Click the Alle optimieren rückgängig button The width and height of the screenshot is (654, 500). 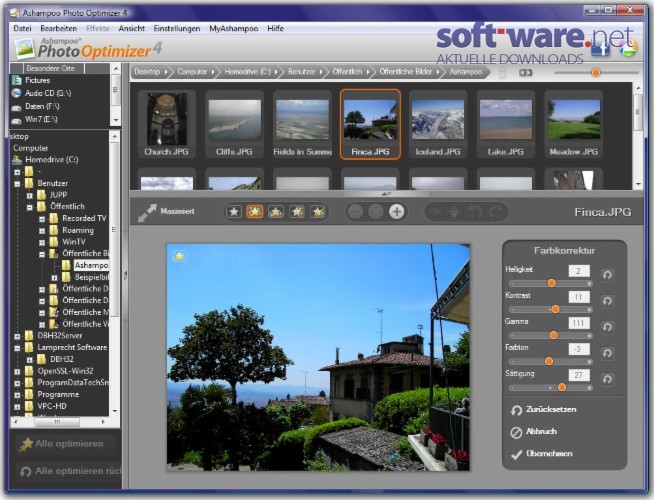(69, 471)
